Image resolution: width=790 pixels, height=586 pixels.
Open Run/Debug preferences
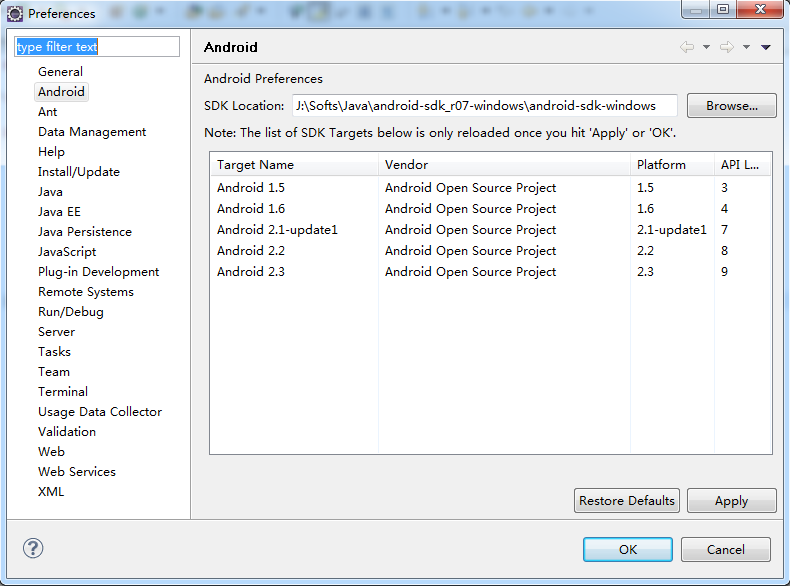(71, 312)
